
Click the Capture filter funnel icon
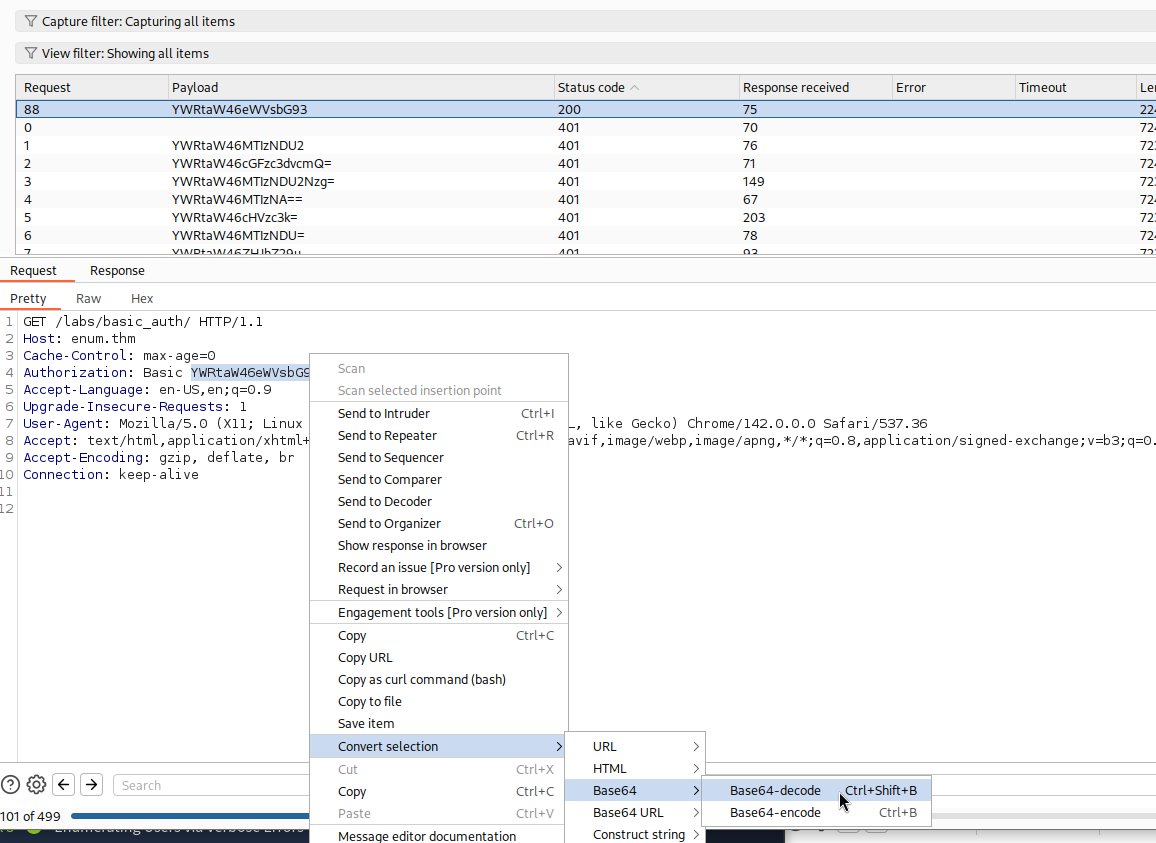click(x=31, y=21)
